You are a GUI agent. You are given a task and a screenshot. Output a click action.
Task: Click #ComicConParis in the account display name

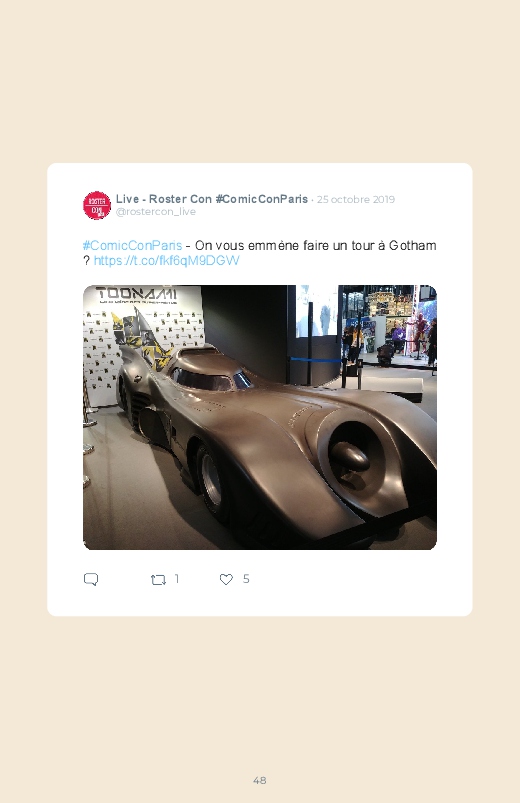[262, 199]
